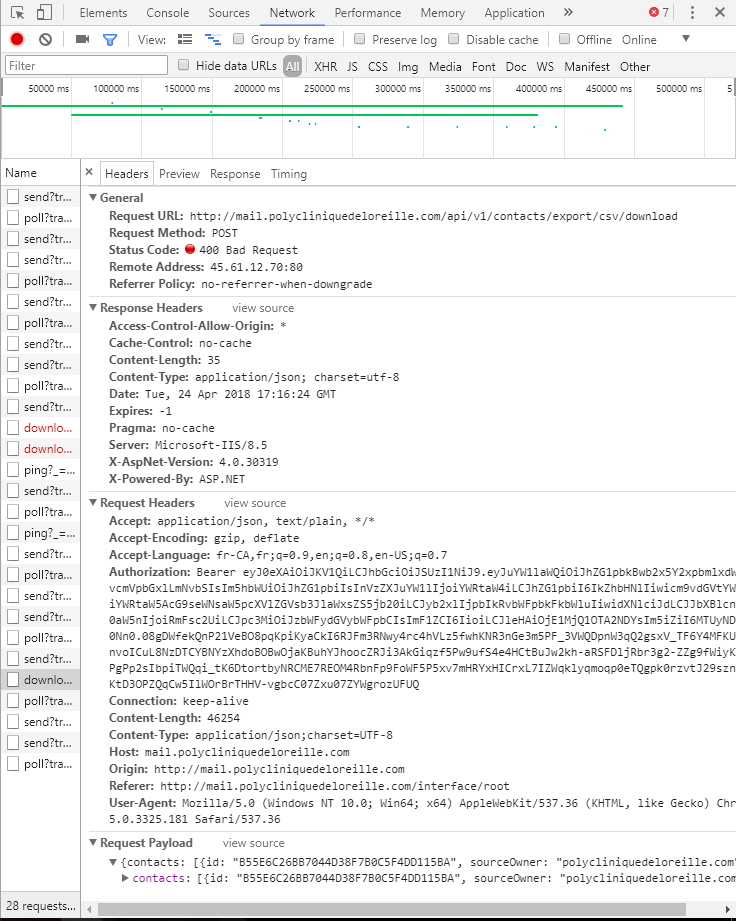Screen dimensions: 736x921
Task: Click the Filter text input field
Action: pos(86,66)
